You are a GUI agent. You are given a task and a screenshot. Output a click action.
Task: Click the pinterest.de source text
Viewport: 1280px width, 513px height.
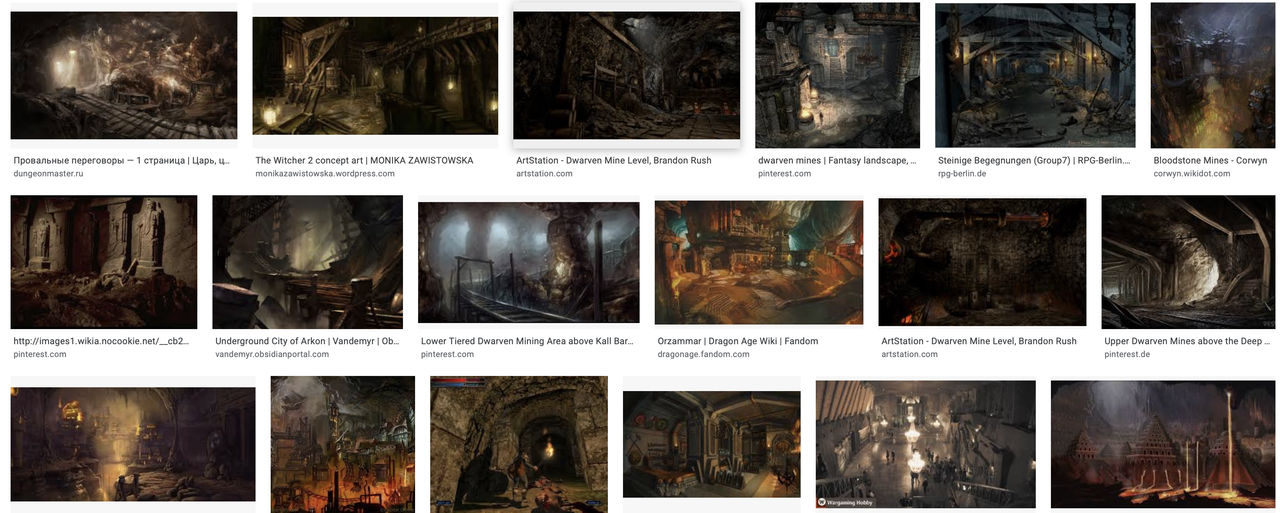pyautogui.click(x=1128, y=355)
